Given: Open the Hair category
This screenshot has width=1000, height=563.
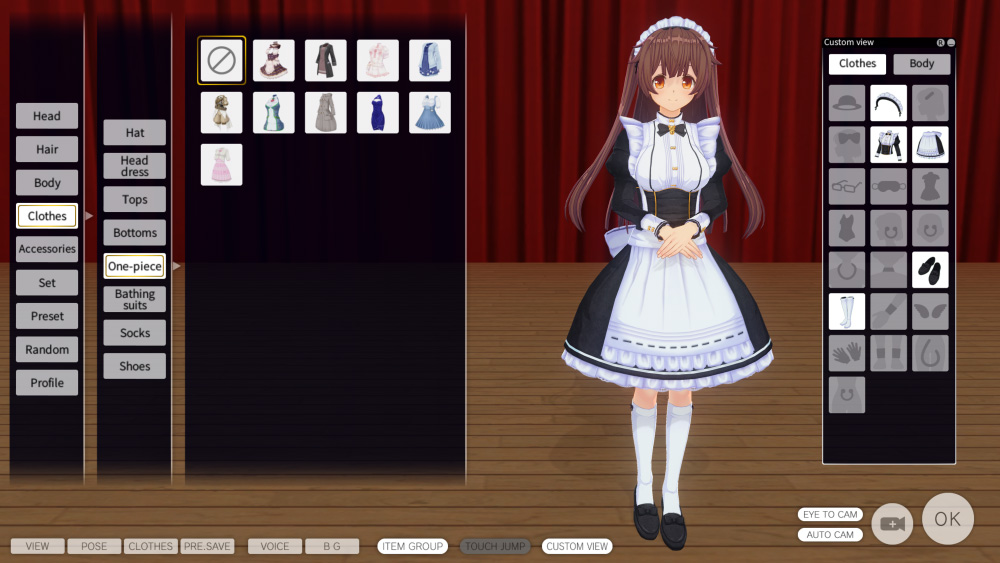Looking at the screenshot, I should tap(47, 149).
